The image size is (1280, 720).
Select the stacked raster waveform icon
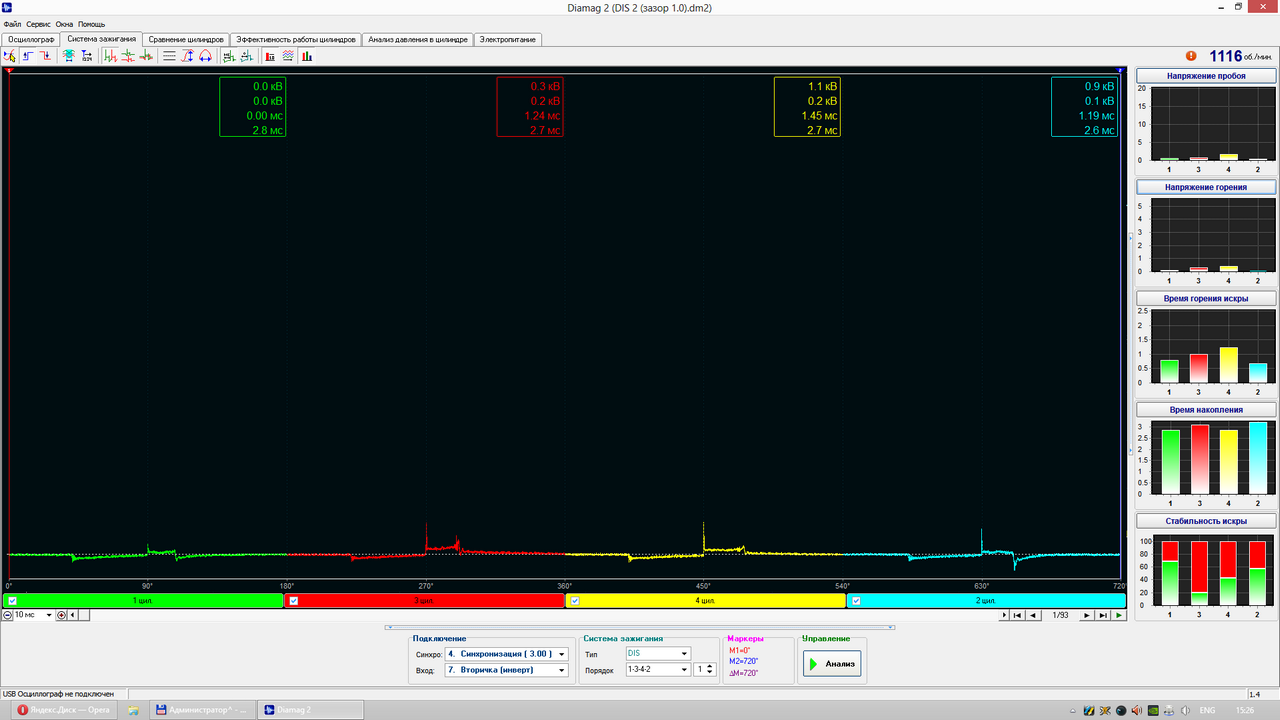tap(128, 56)
